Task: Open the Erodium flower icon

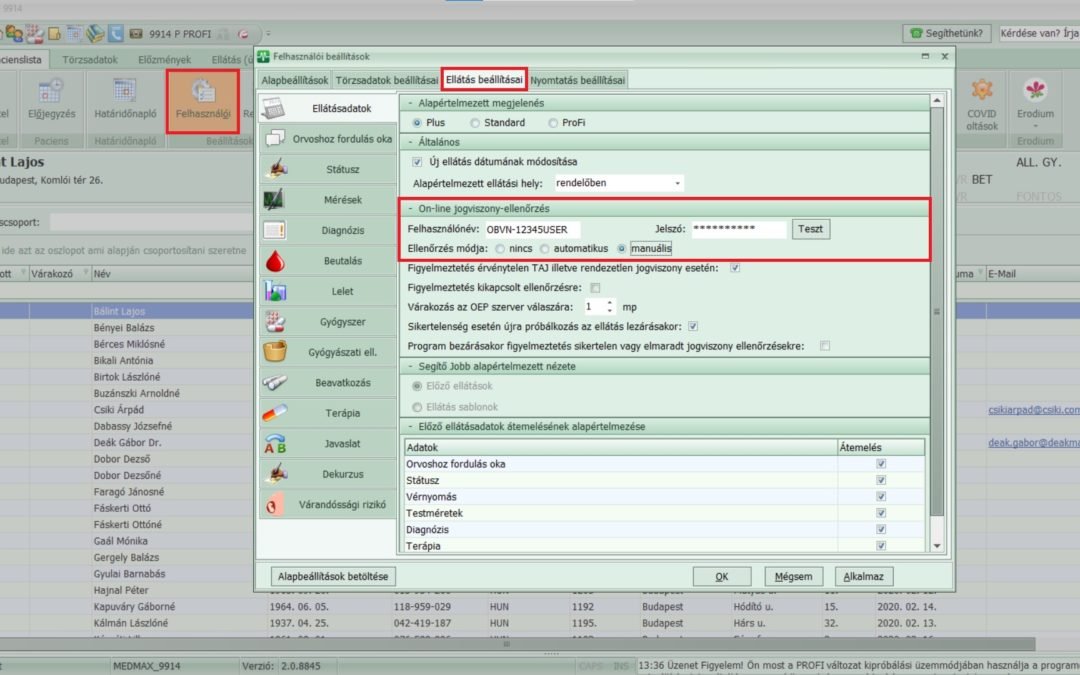Action: point(1035,93)
